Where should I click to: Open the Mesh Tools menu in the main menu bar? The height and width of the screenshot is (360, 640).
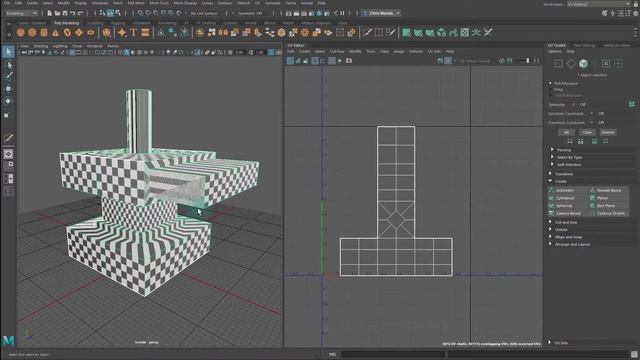[159, 3]
